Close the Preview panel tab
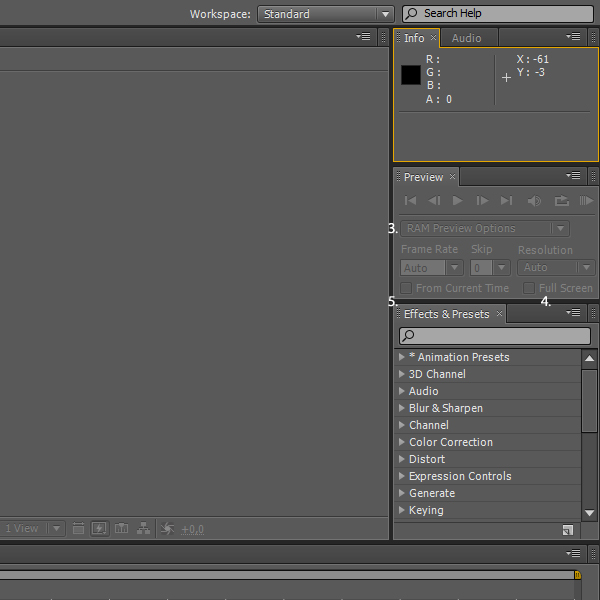Viewport: 600px width, 600px height. tap(453, 176)
